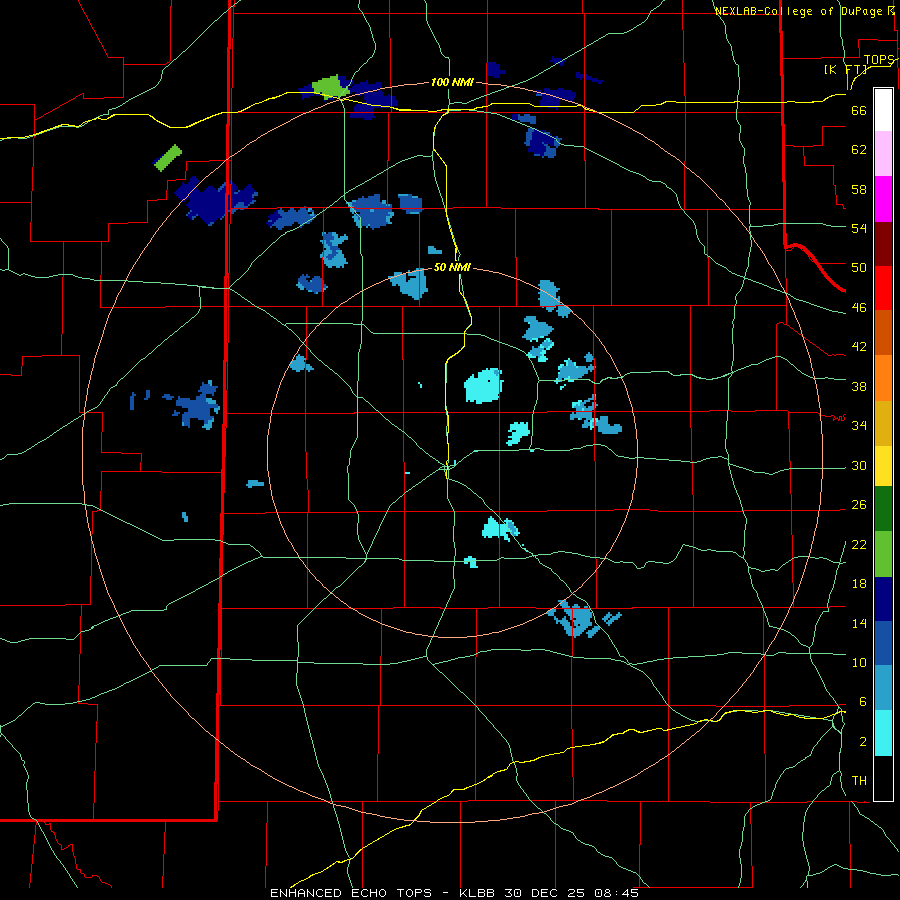
Task: Select the light green legend swatch
Action: [883, 554]
